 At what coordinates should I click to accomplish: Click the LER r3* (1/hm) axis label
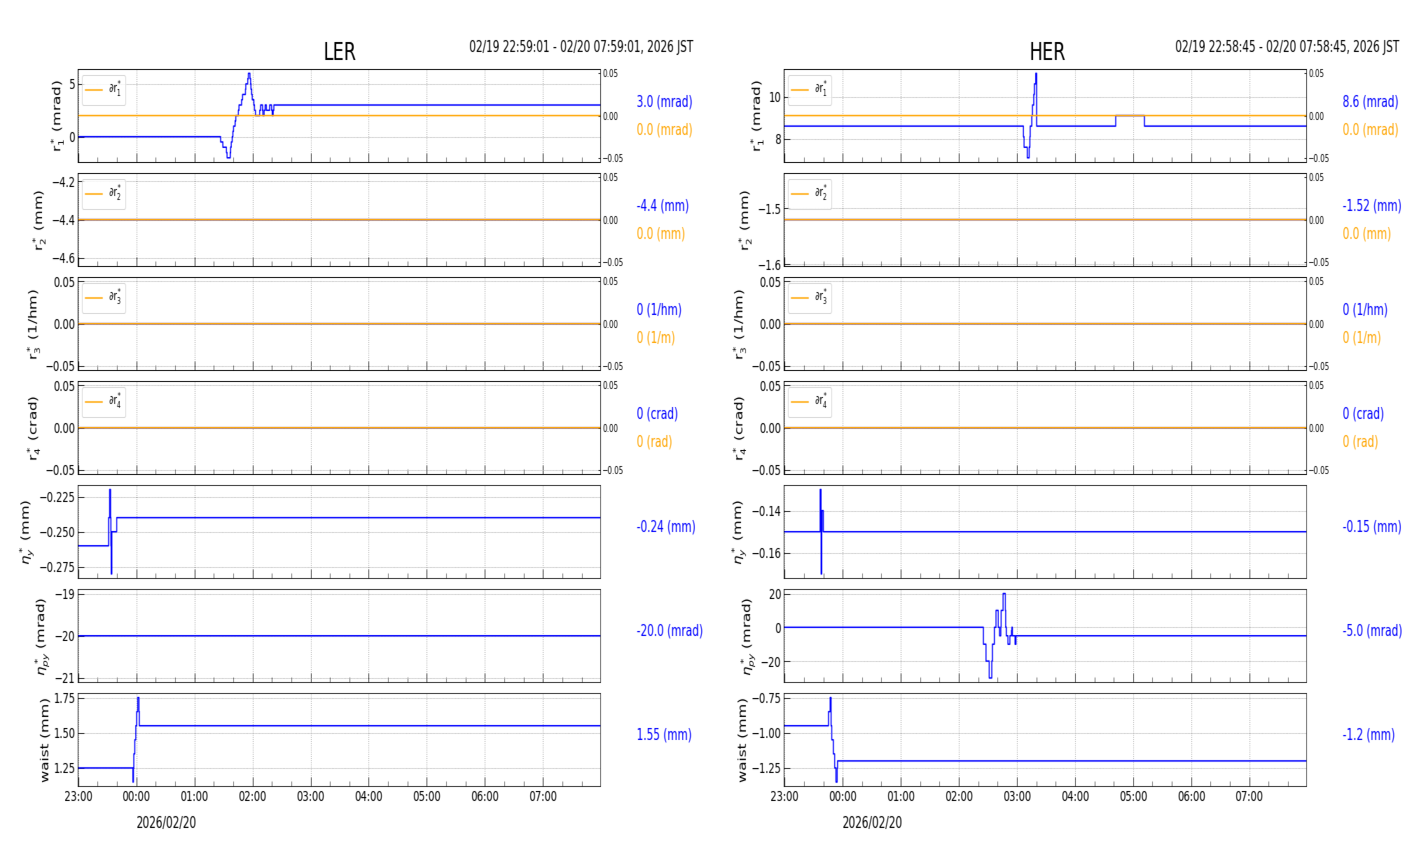click(x=33, y=324)
